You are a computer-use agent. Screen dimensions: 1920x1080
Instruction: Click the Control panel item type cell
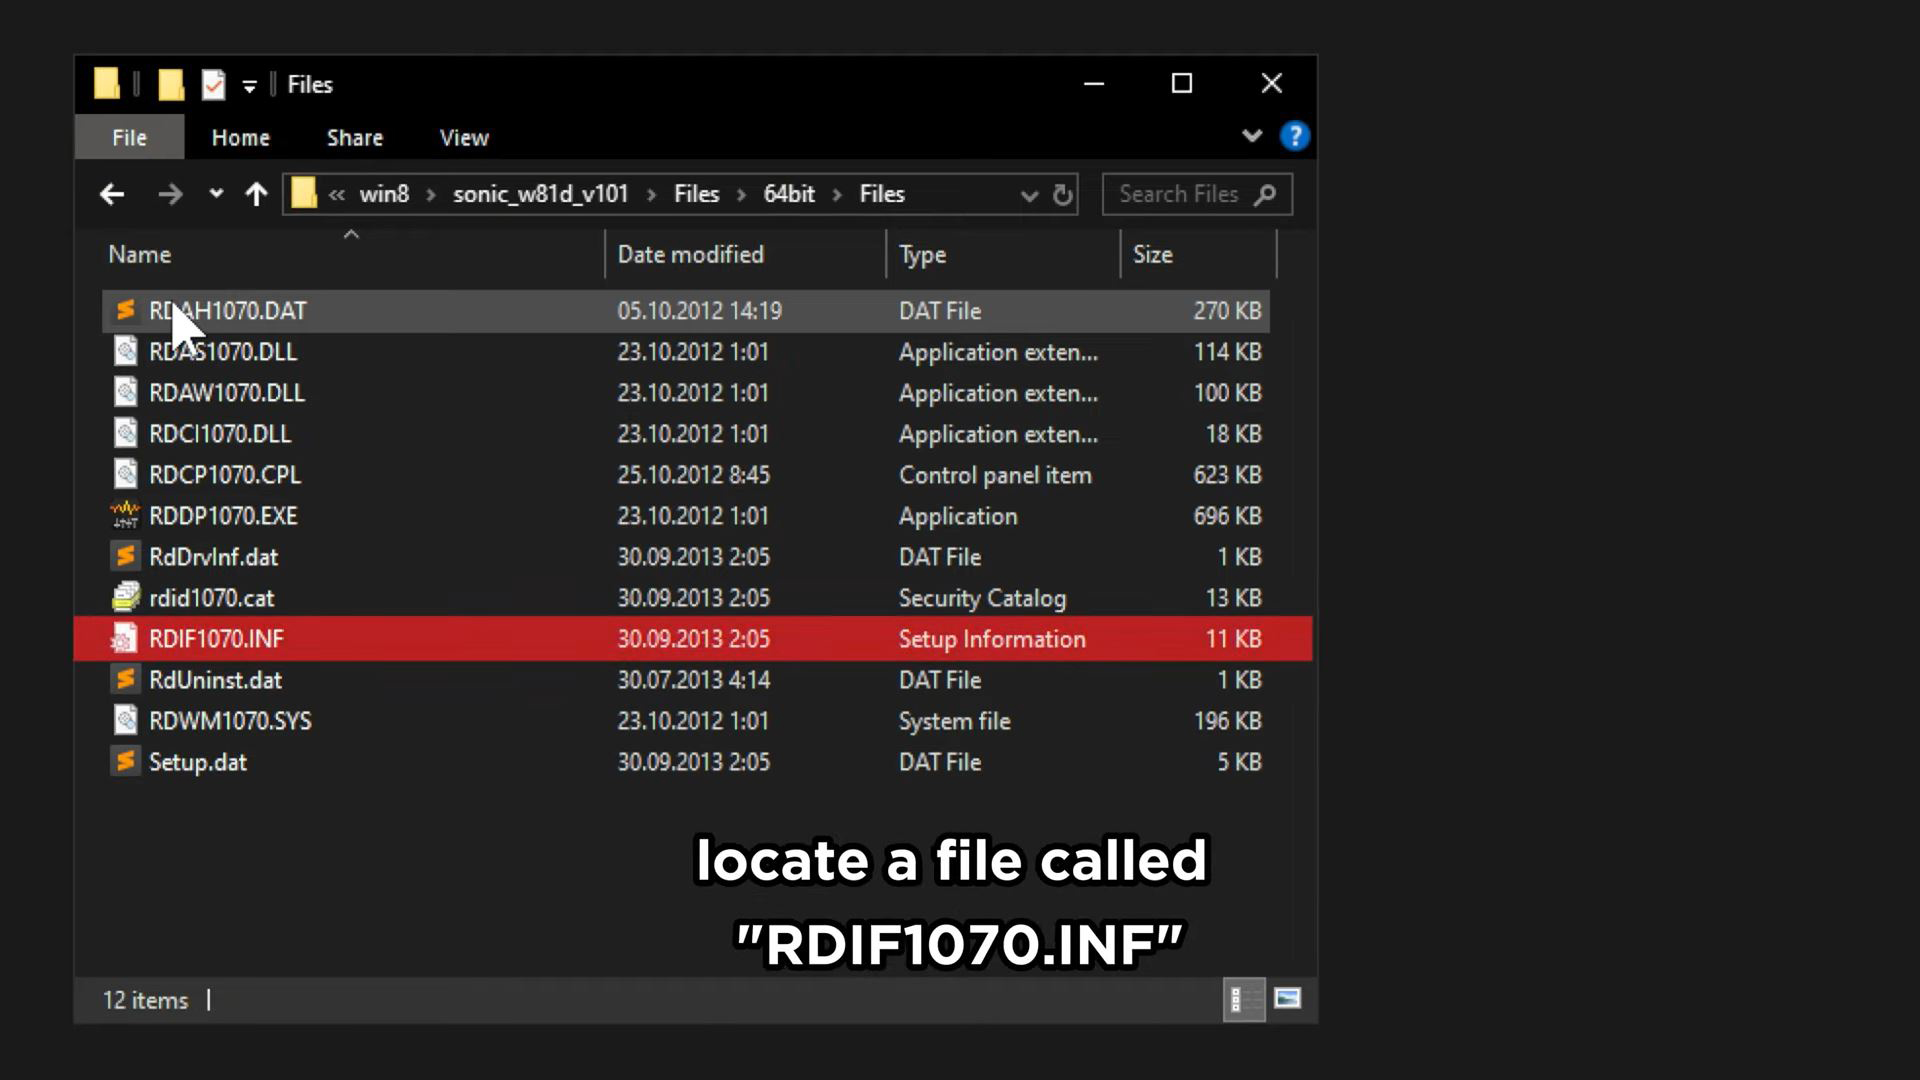(x=995, y=475)
